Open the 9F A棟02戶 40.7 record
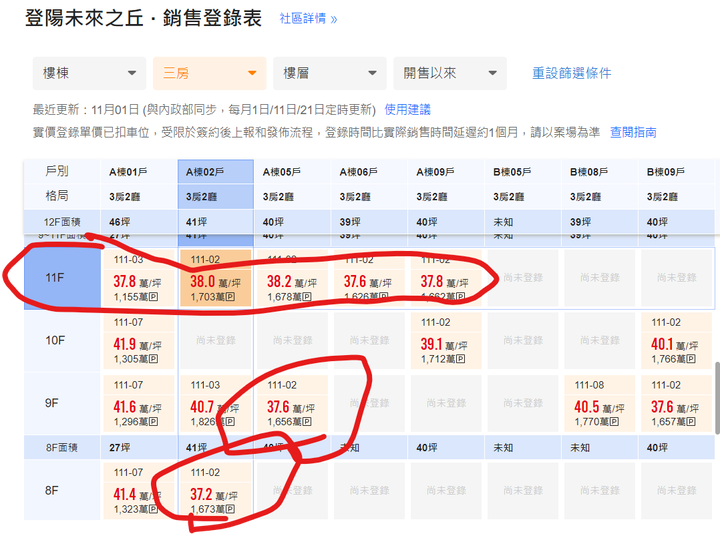 click(215, 403)
